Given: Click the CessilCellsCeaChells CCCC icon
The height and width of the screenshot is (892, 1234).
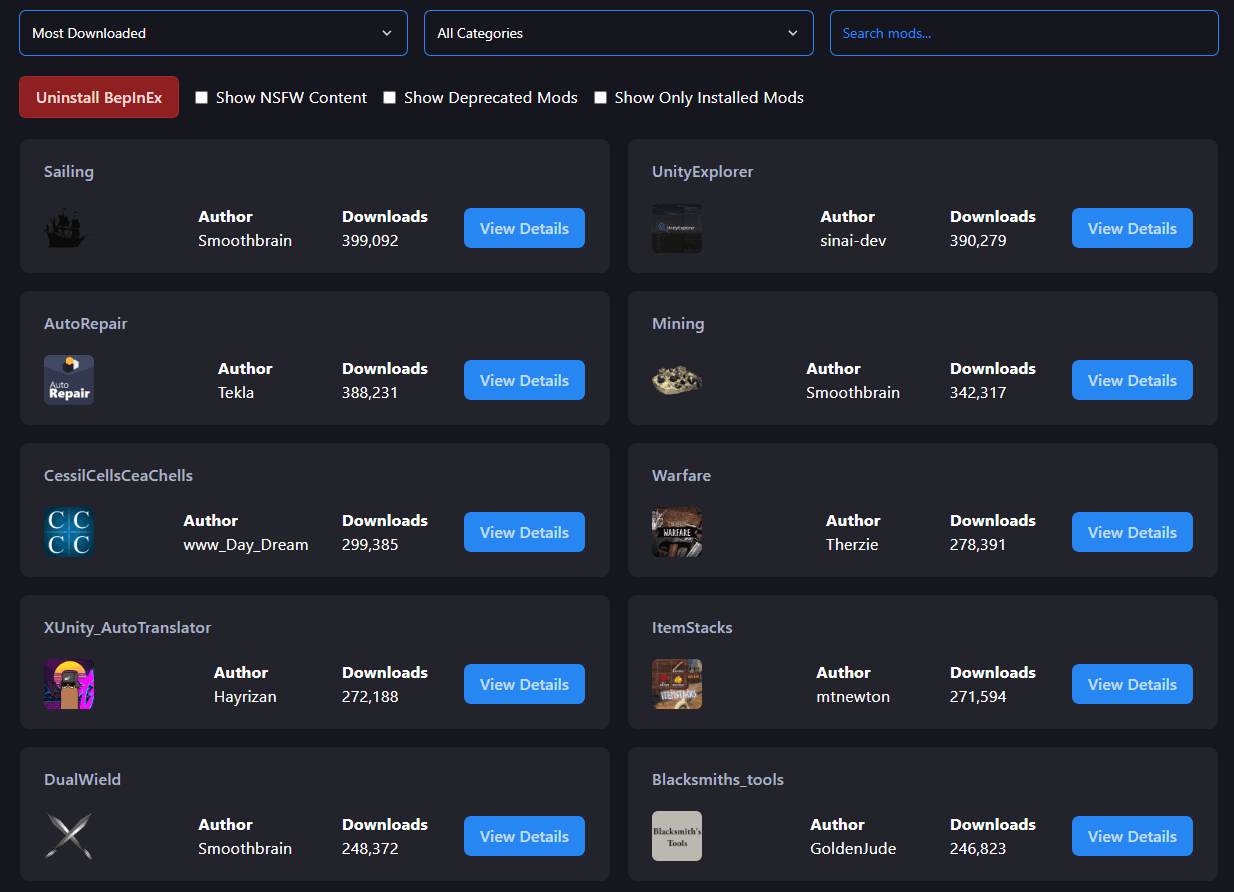Looking at the screenshot, I should click(x=69, y=532).
